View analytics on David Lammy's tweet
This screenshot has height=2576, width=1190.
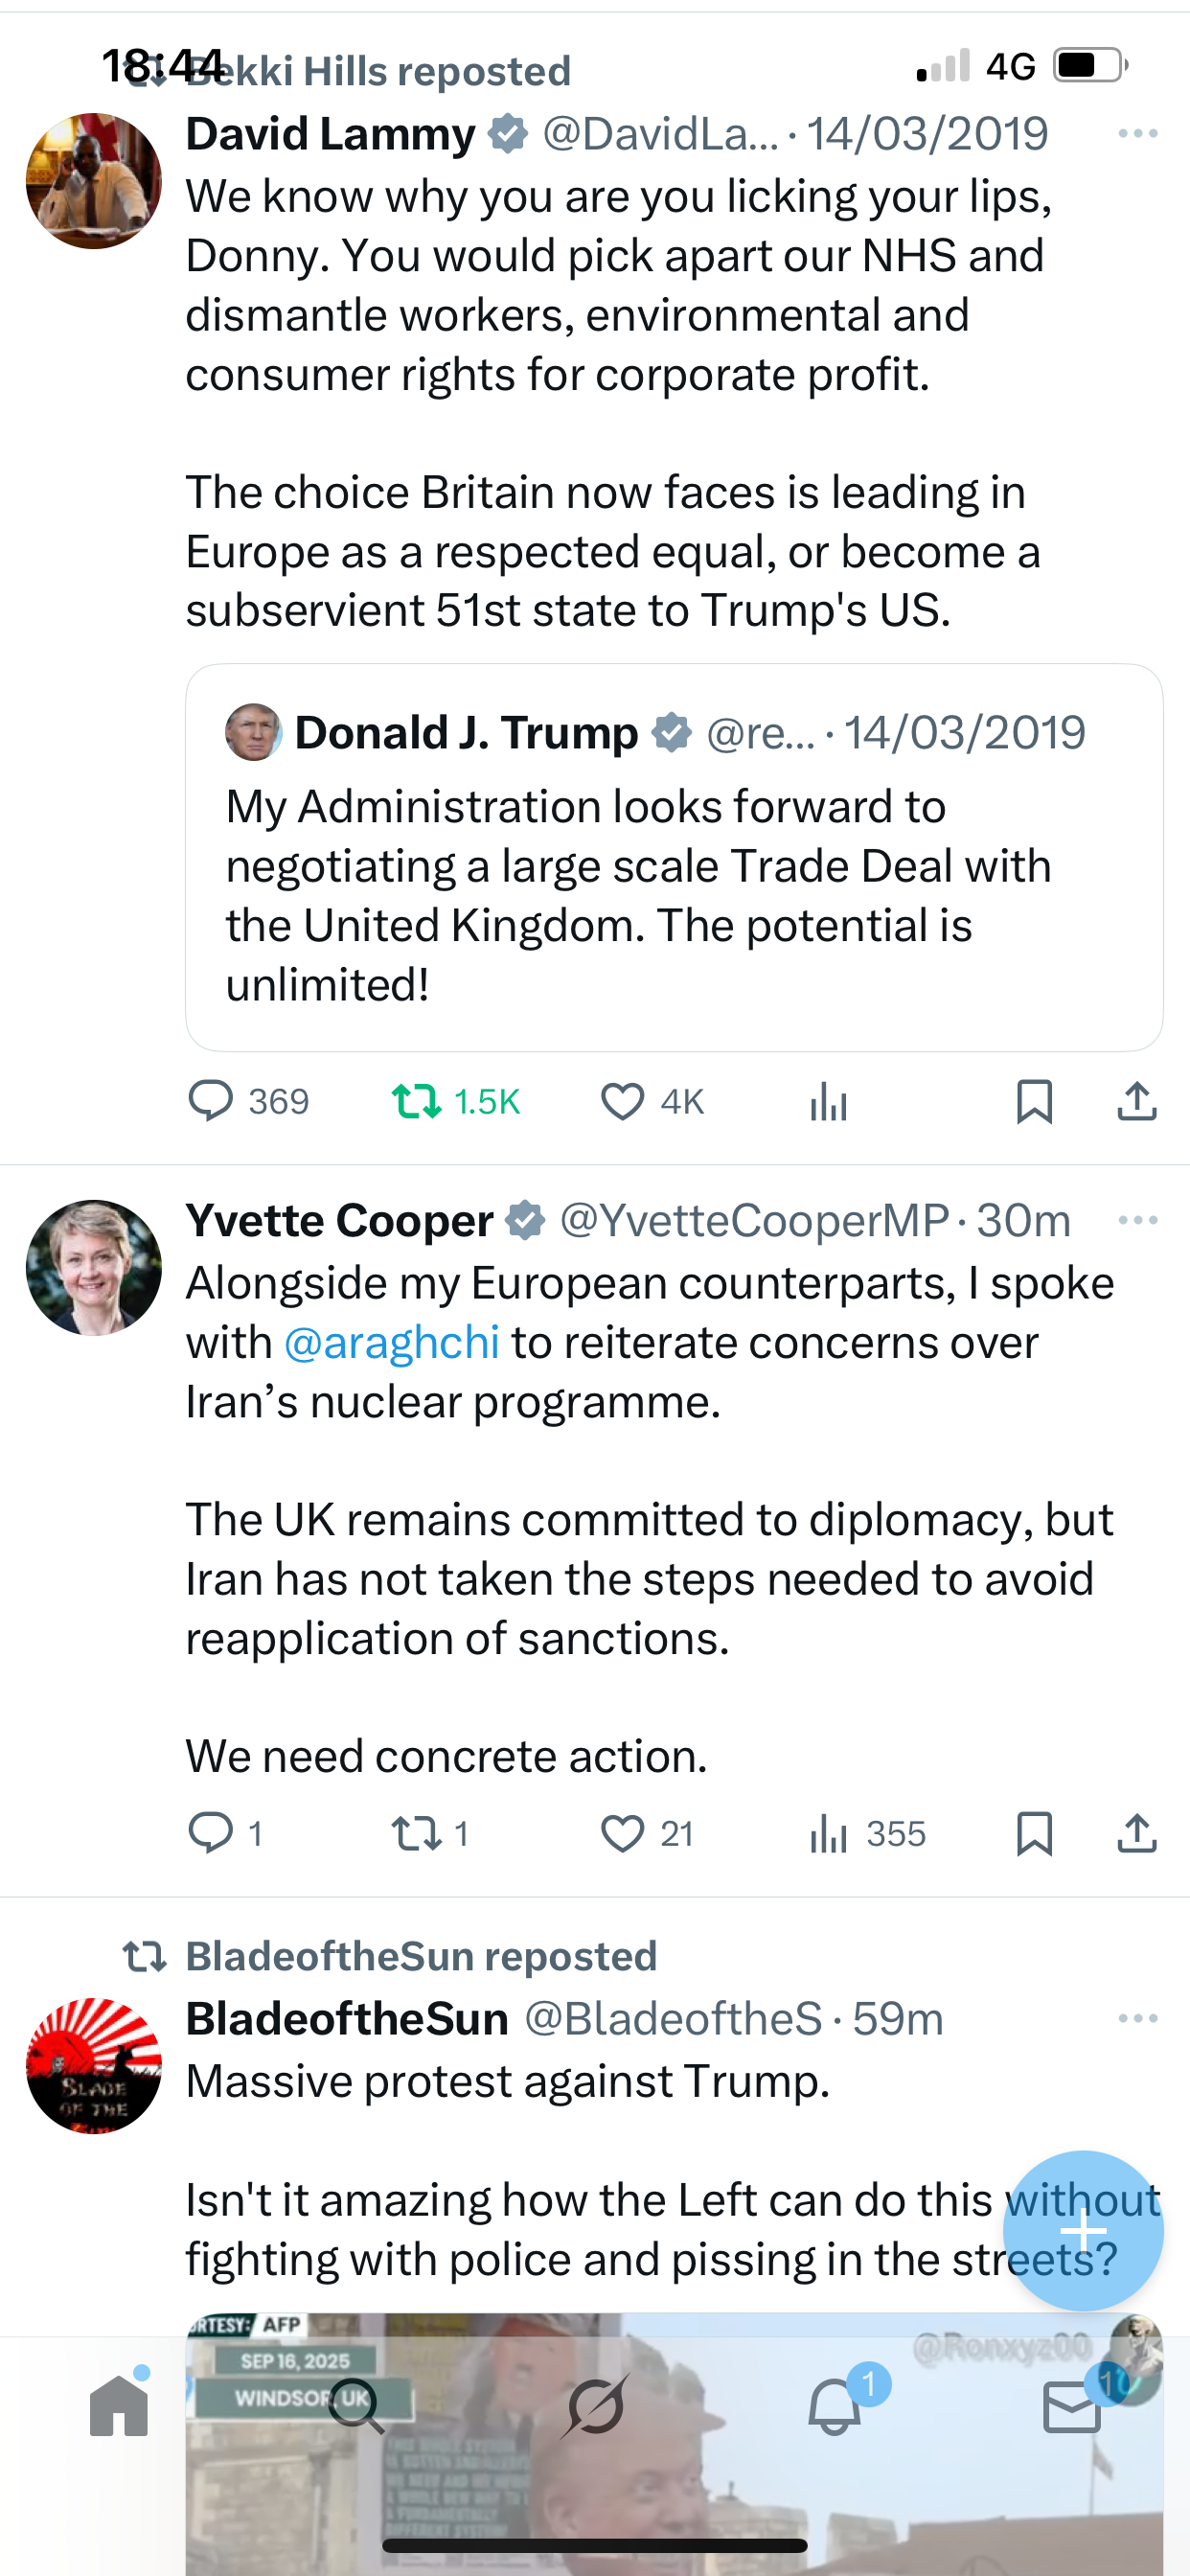(829, 1103)
